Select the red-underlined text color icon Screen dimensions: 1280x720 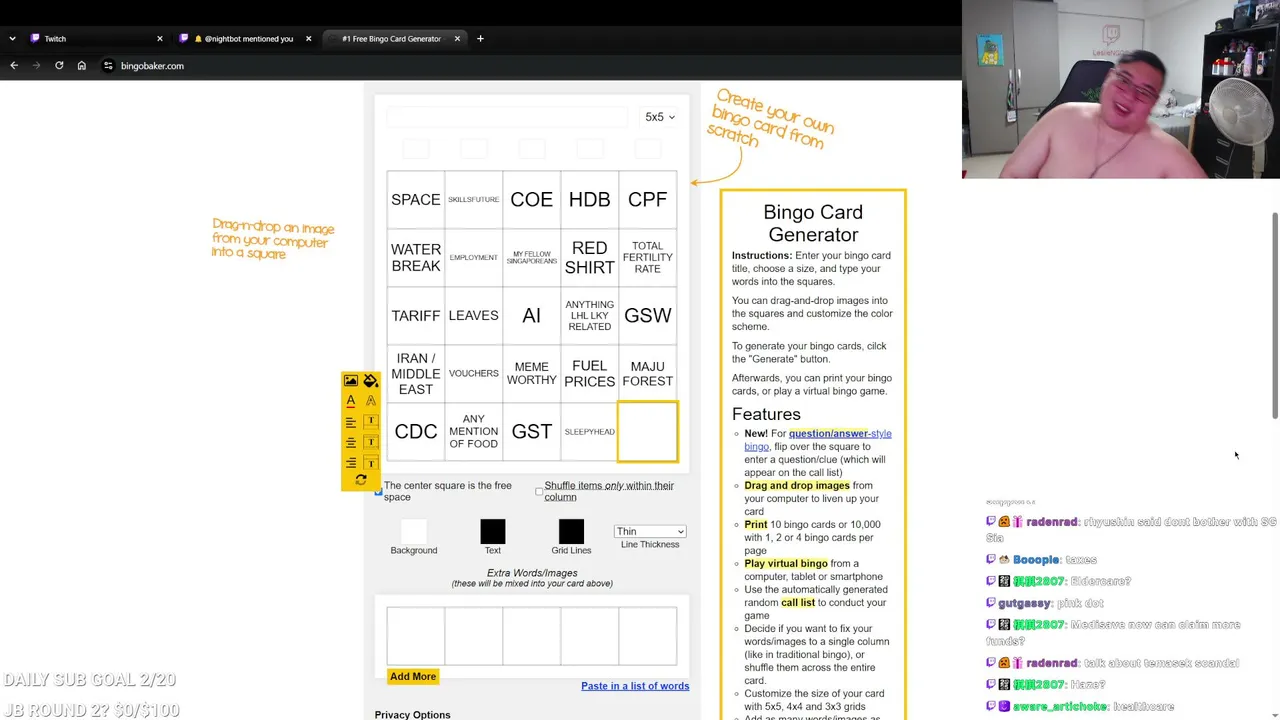tap(350, 401)
